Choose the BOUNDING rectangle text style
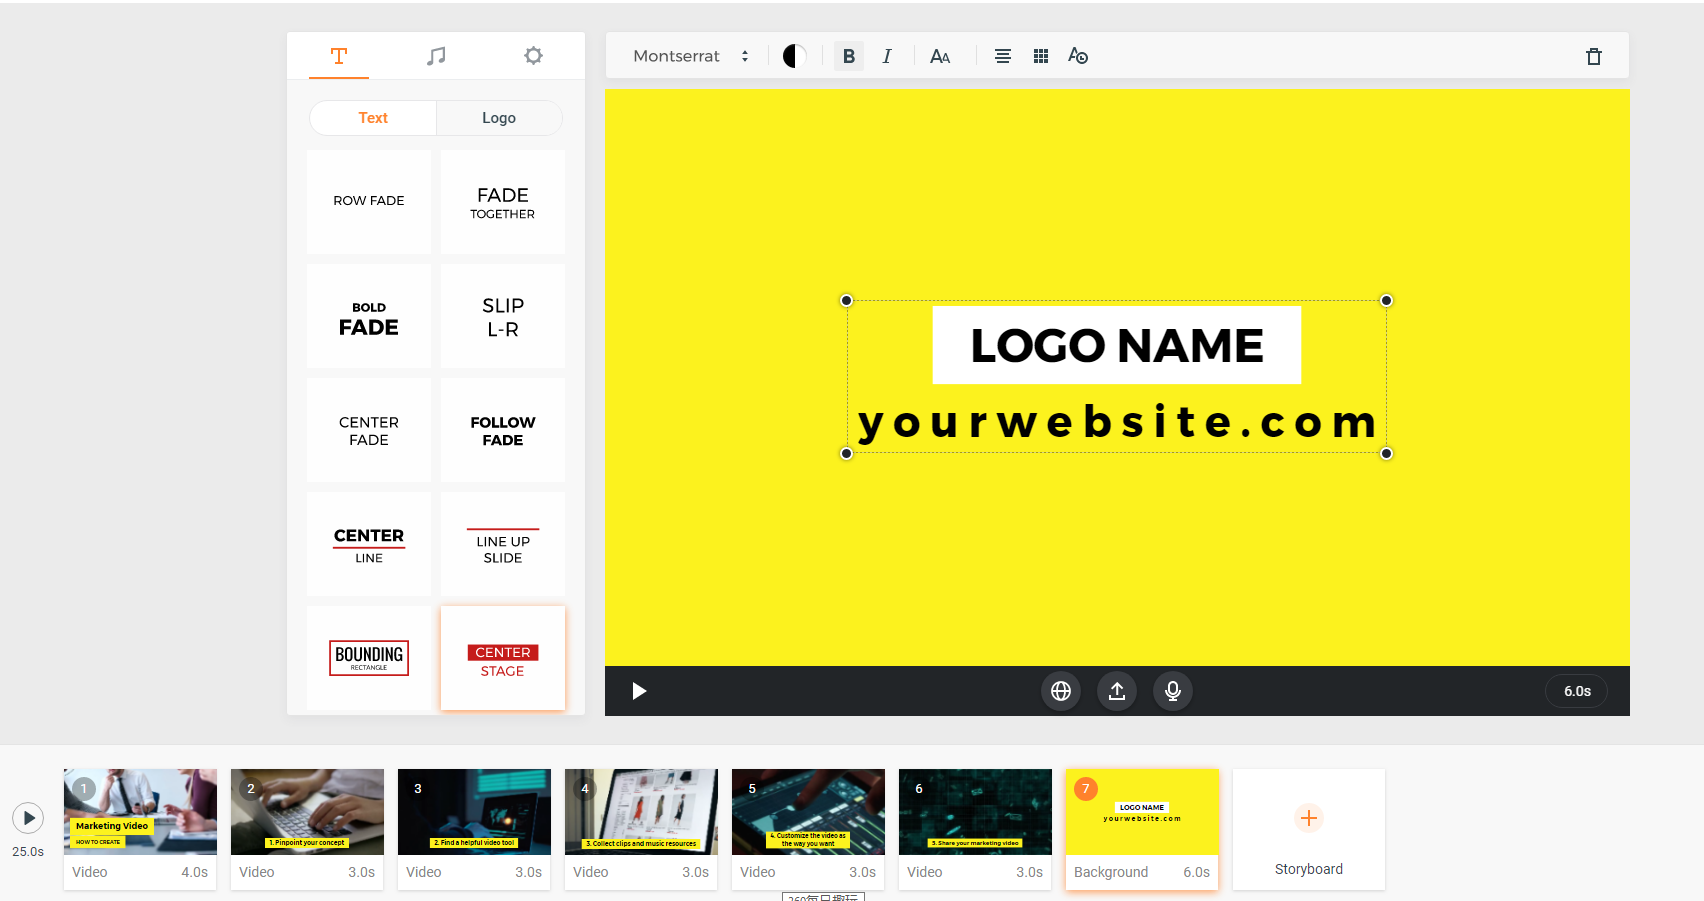 pyautogui.click(x=369, y=658)
